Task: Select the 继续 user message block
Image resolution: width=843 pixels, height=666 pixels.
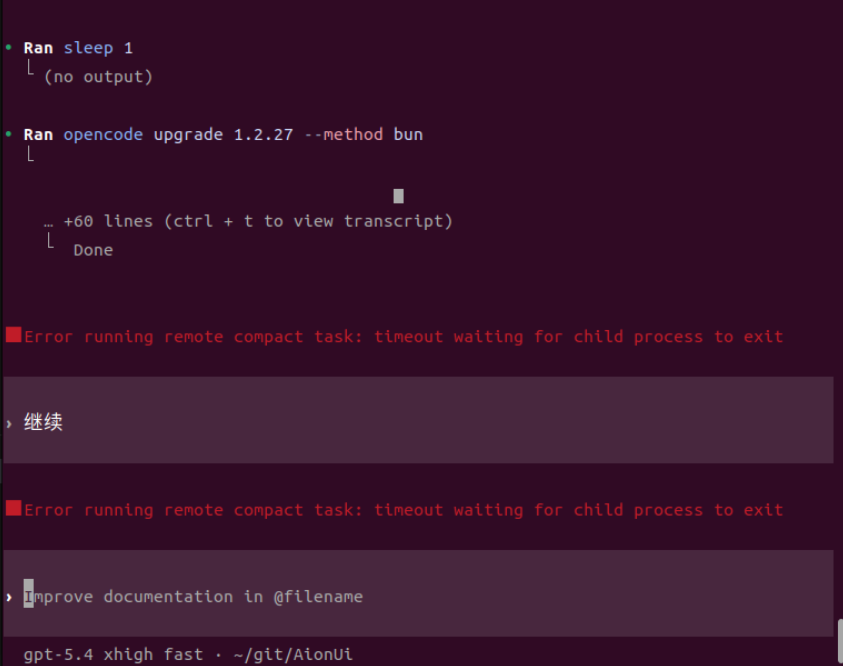Action: click(x=418, y=420)
